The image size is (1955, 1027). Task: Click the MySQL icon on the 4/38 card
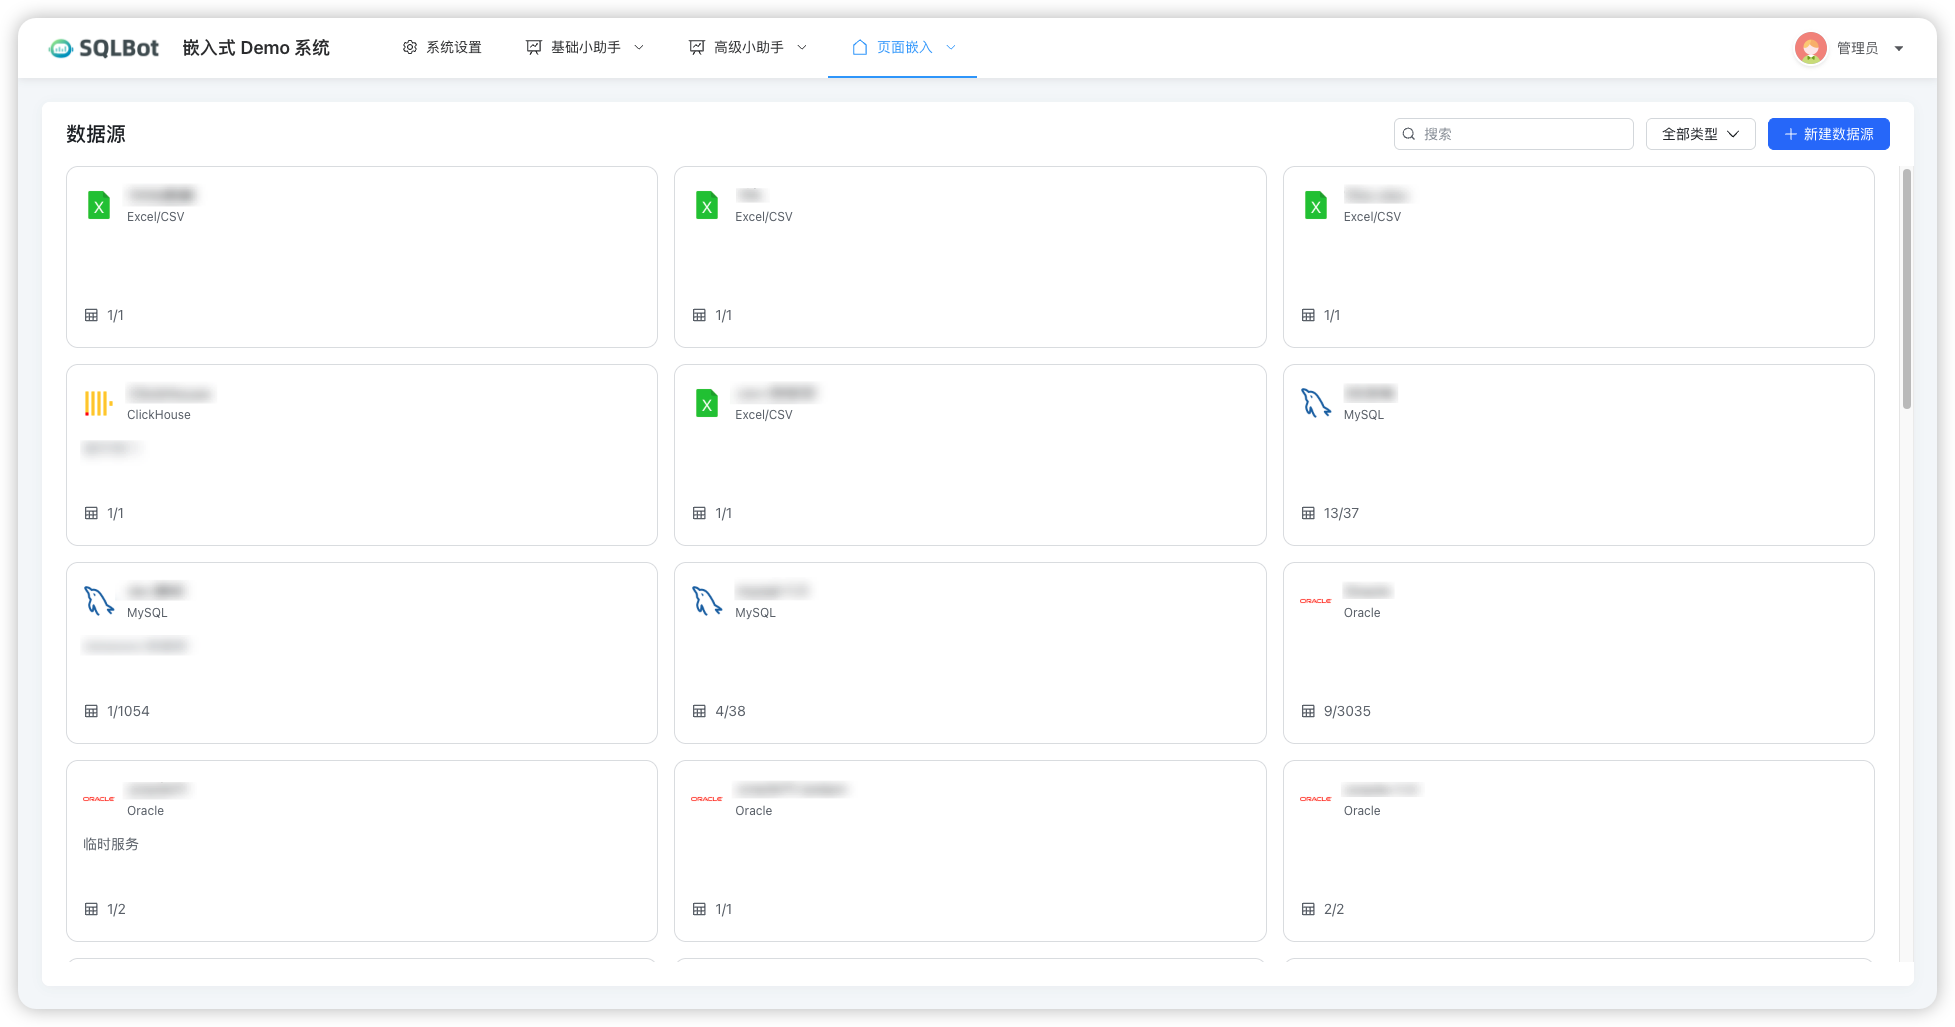point(706,601)
